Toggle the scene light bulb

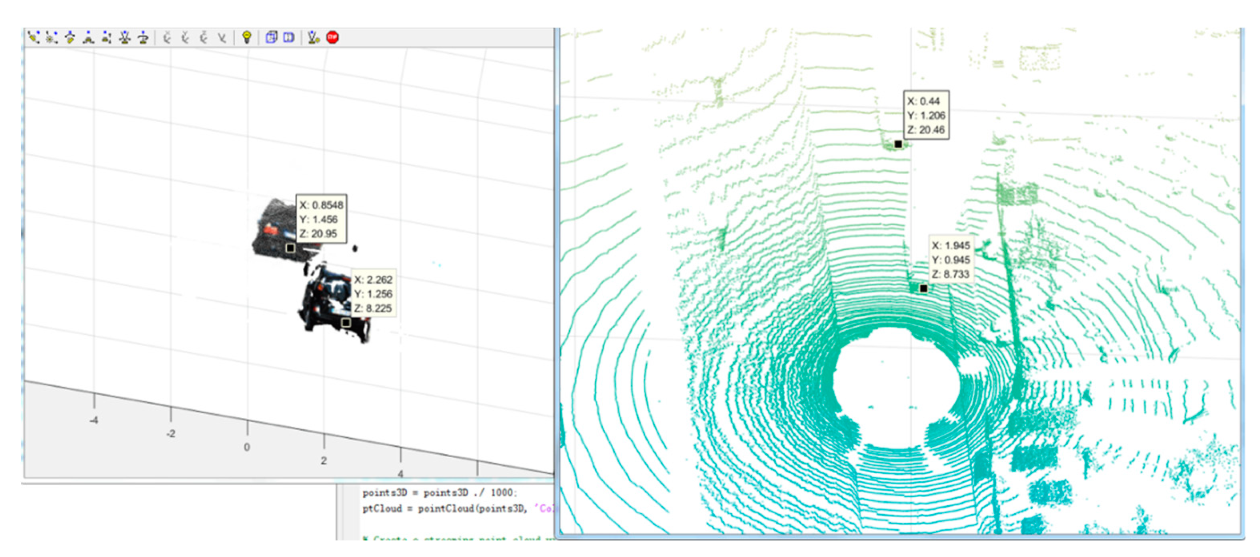246,38
